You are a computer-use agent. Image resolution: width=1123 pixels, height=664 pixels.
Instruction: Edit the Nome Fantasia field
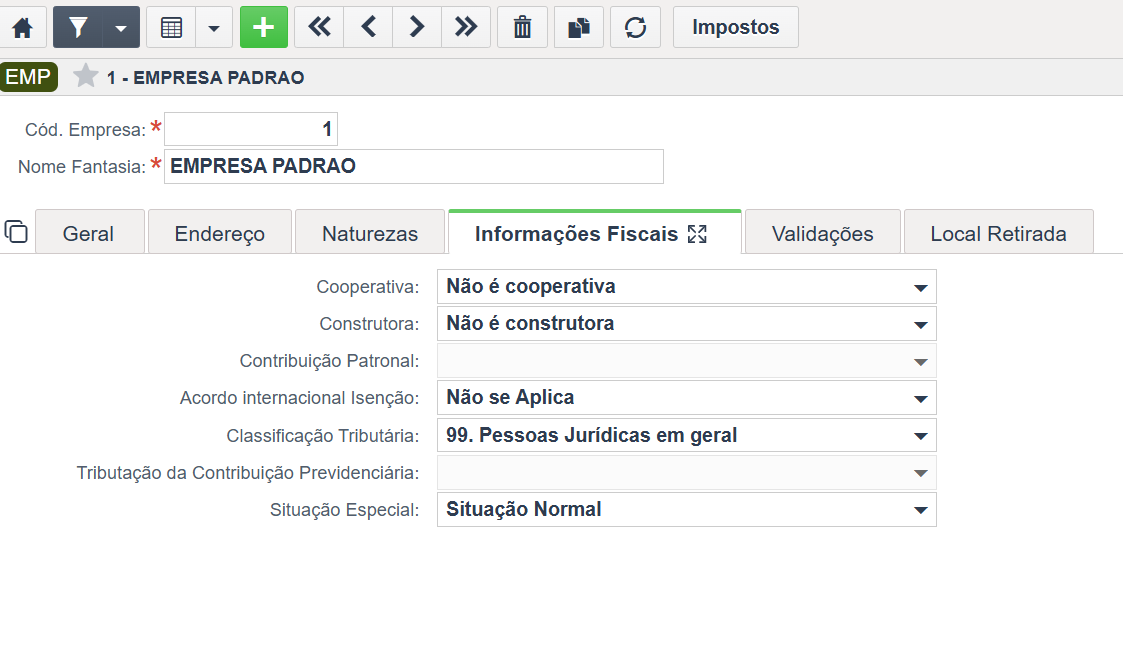[414, 166]
